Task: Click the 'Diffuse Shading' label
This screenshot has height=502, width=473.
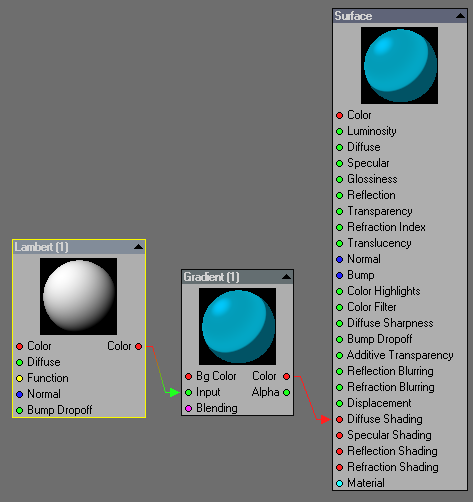Action: click(385, 419)
